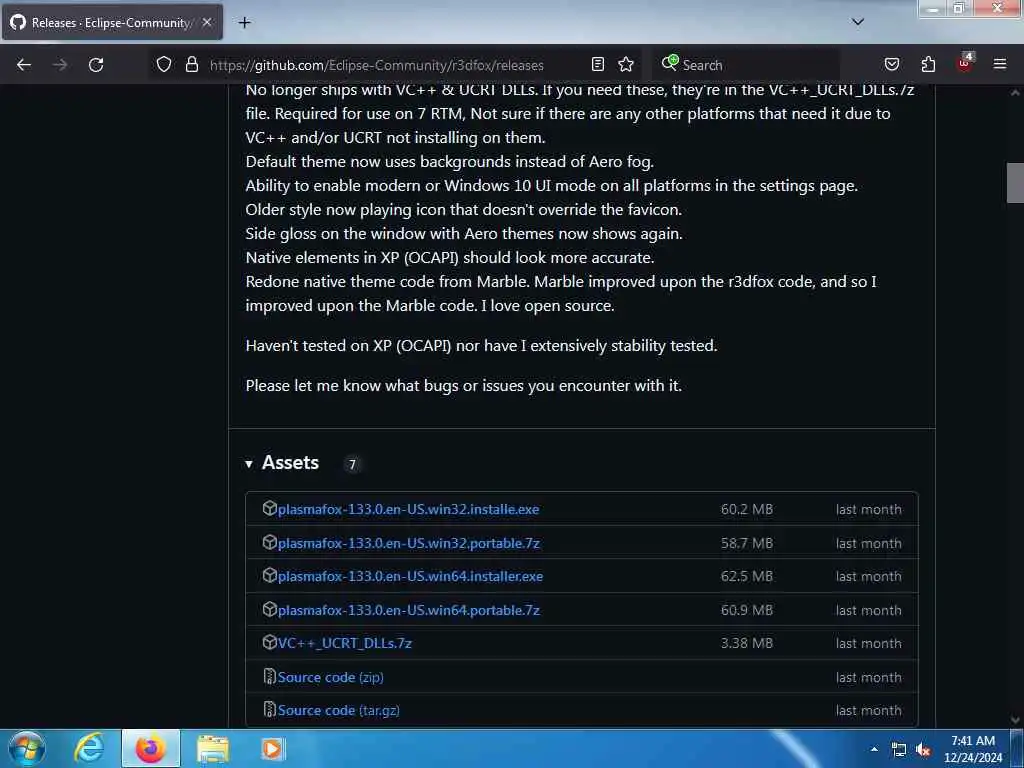Click the 60.2 MB size text
The height and width of the screenshot is (768, 1024).
pos(746,509)
